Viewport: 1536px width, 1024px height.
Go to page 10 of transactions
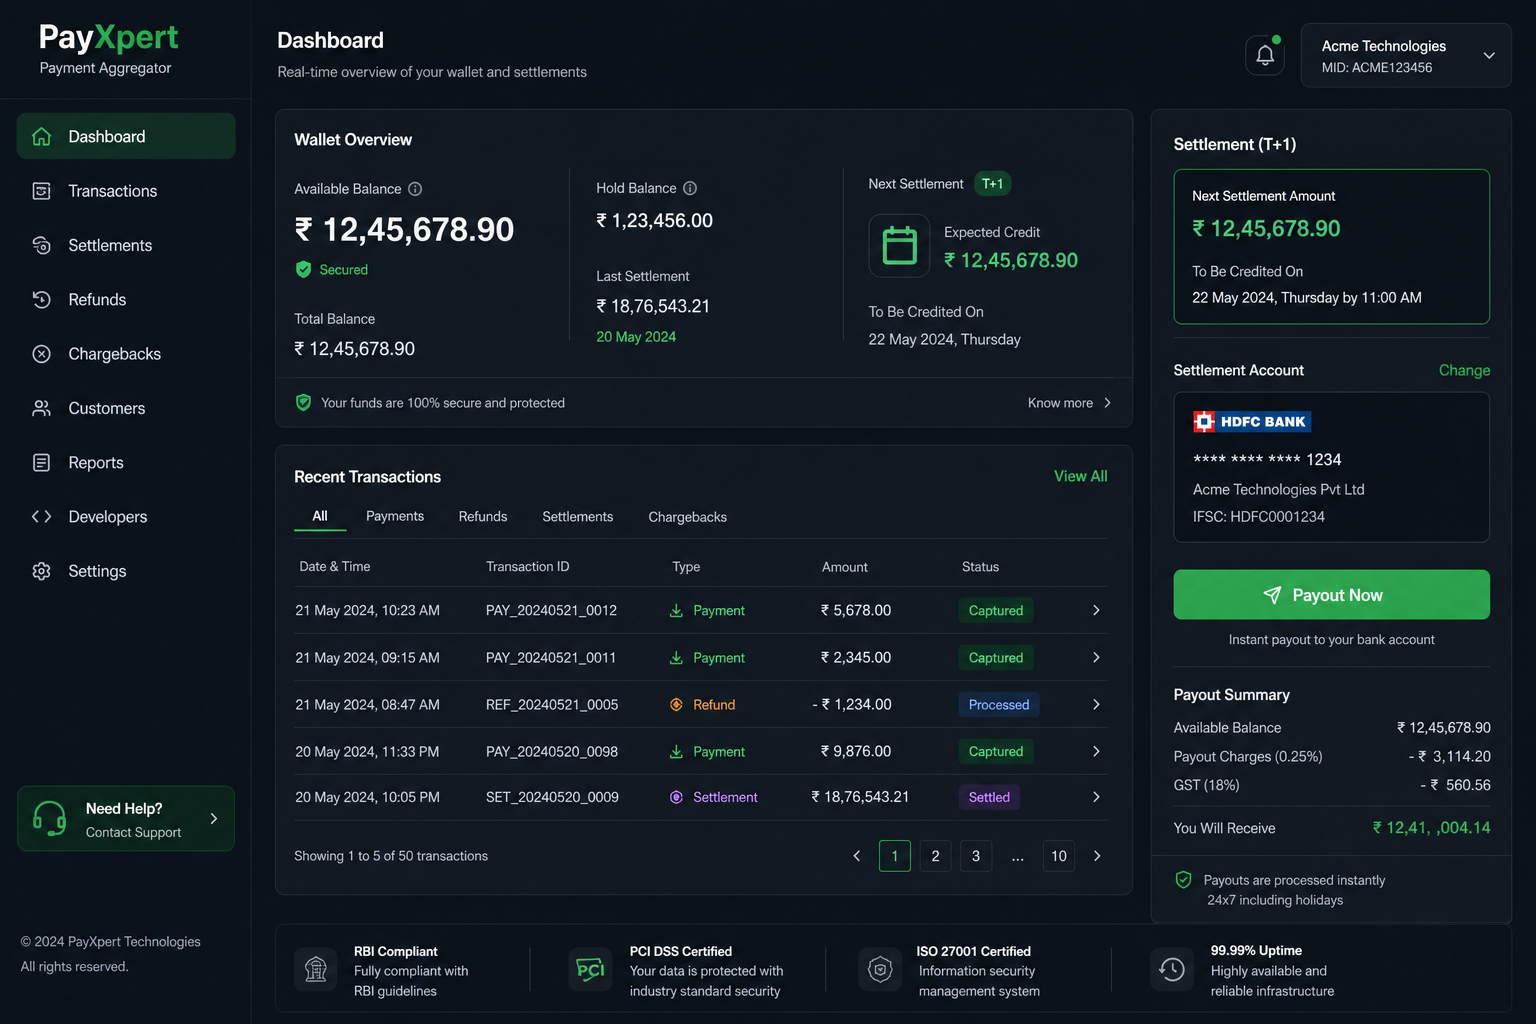pyautogui.click(x=1059, y=856)
